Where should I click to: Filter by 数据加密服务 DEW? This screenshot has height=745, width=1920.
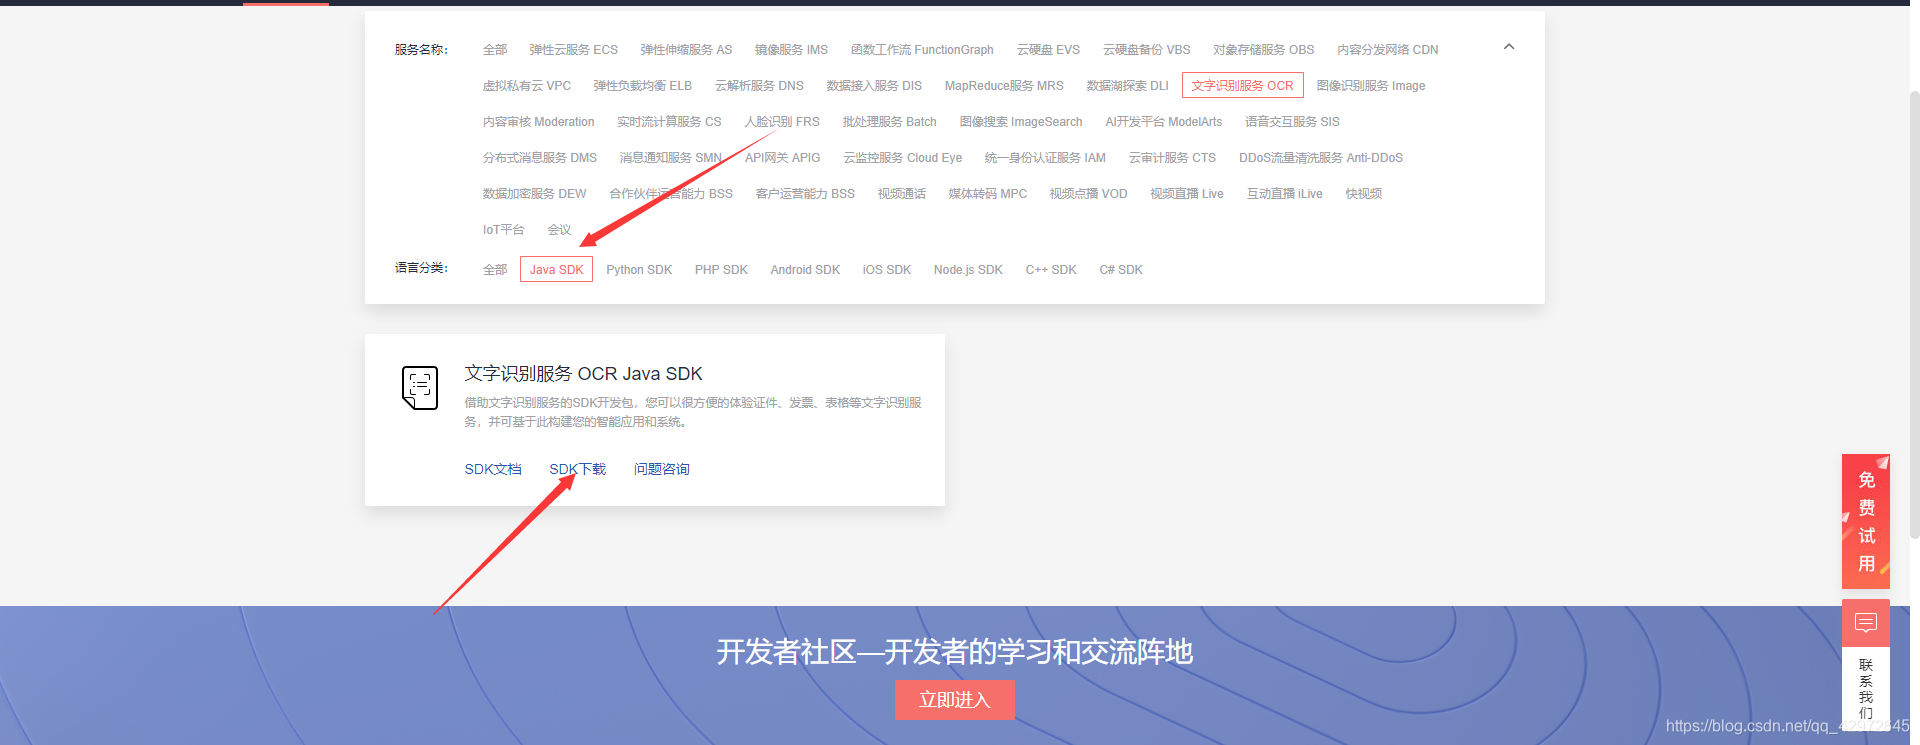click(x=534, y=194)
